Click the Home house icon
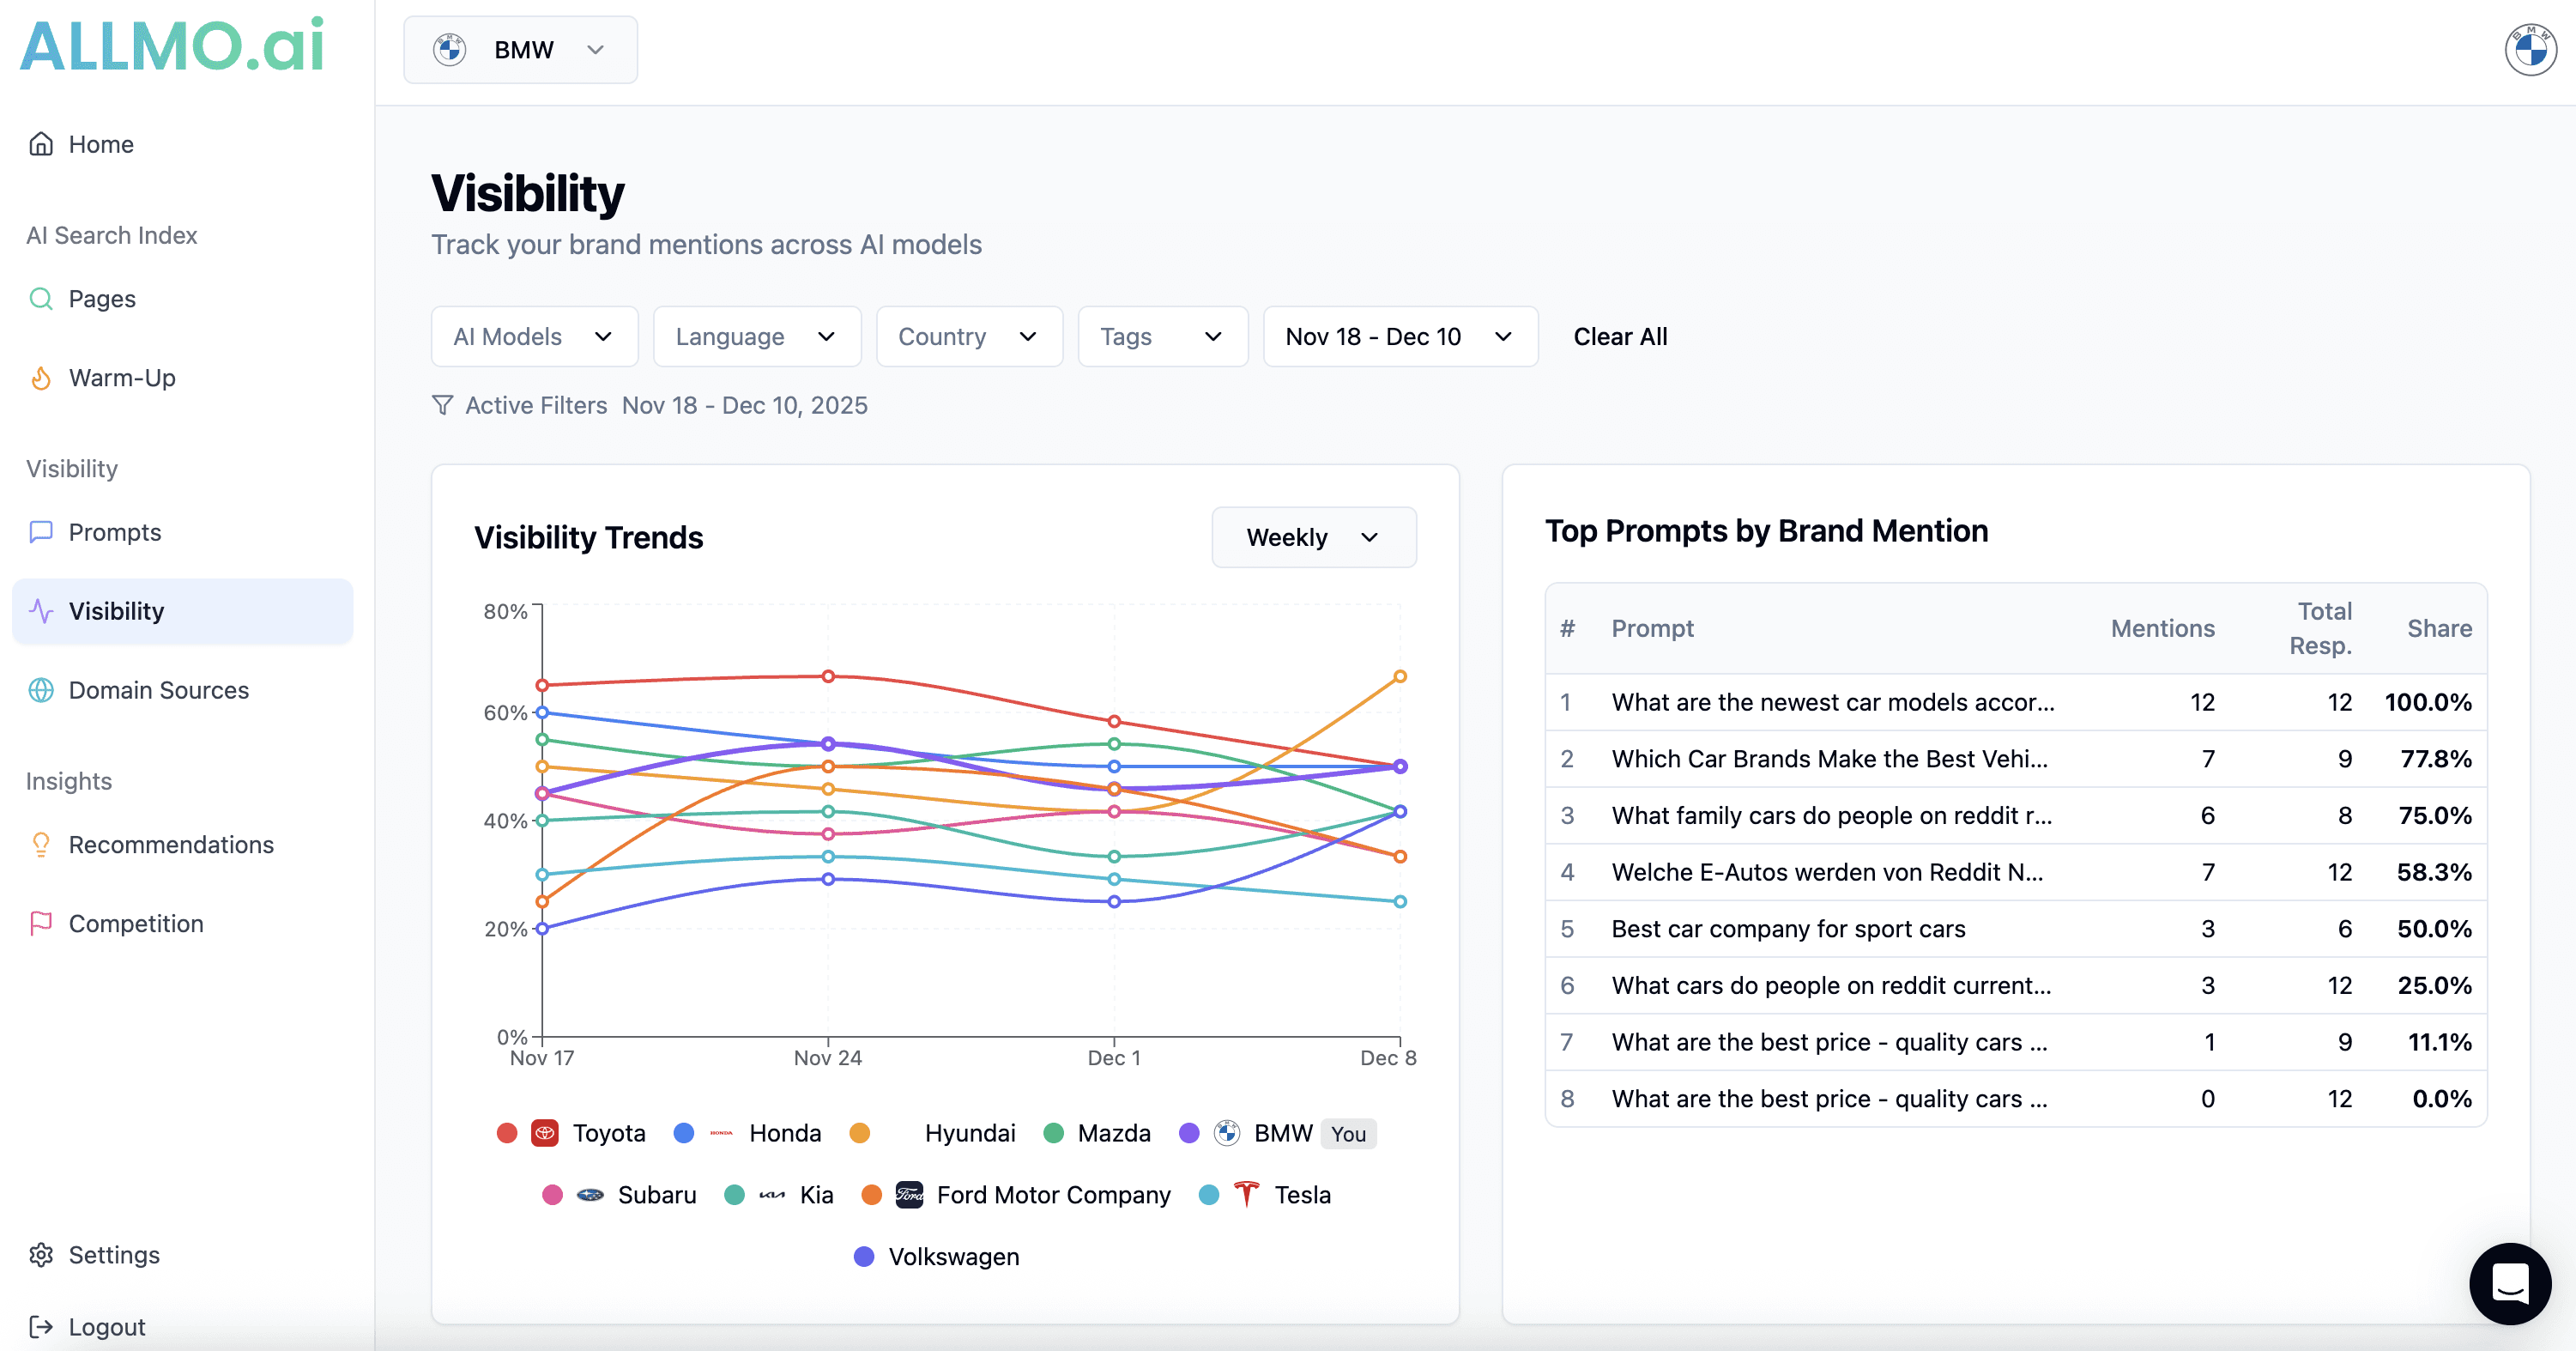Image resolution: width=2576 pixels, height=1351 pixels. pyautogui.click(x=41, y=144)
